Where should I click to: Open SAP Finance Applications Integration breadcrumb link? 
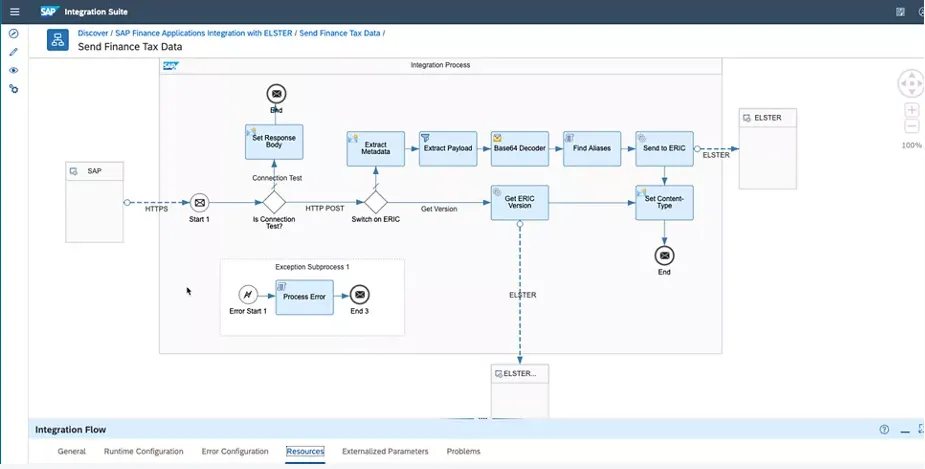click(x=204, y=33)
